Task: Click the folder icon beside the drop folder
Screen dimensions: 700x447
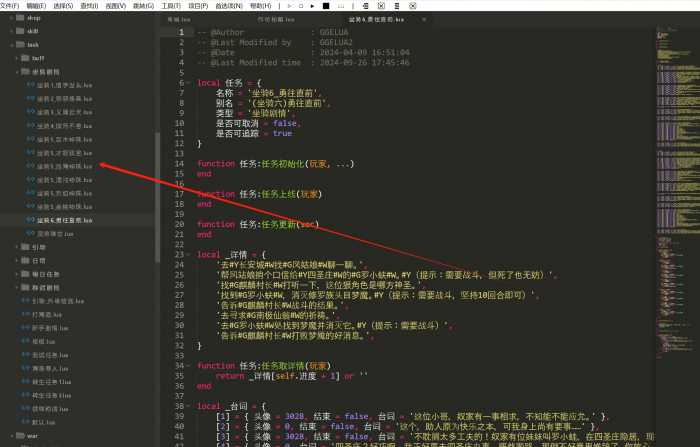Action: click(20, 18)
